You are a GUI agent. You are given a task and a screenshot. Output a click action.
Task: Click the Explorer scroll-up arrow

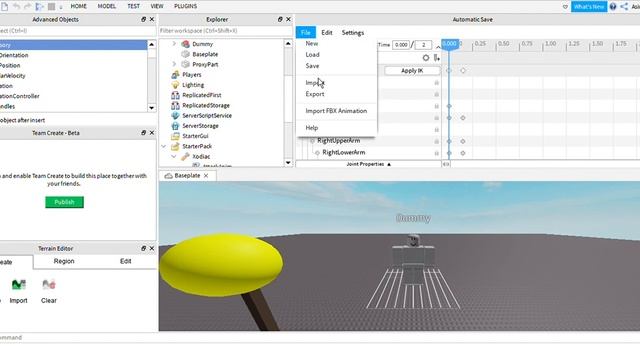(288, 43)
